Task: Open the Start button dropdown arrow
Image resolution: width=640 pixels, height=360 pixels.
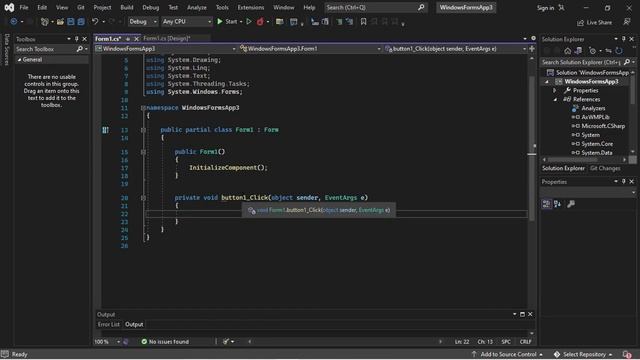Action: [241, 22]
